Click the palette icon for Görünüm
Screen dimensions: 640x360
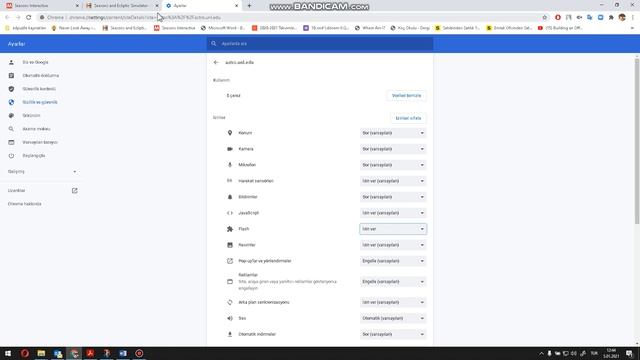[11, 116]
